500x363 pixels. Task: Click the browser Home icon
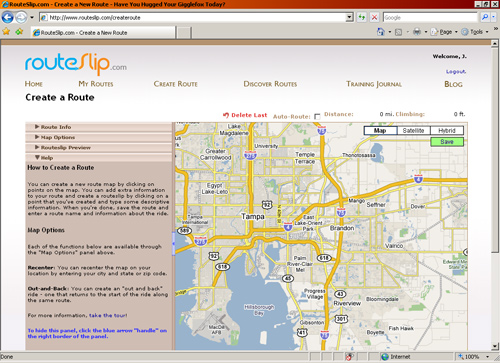381,32
